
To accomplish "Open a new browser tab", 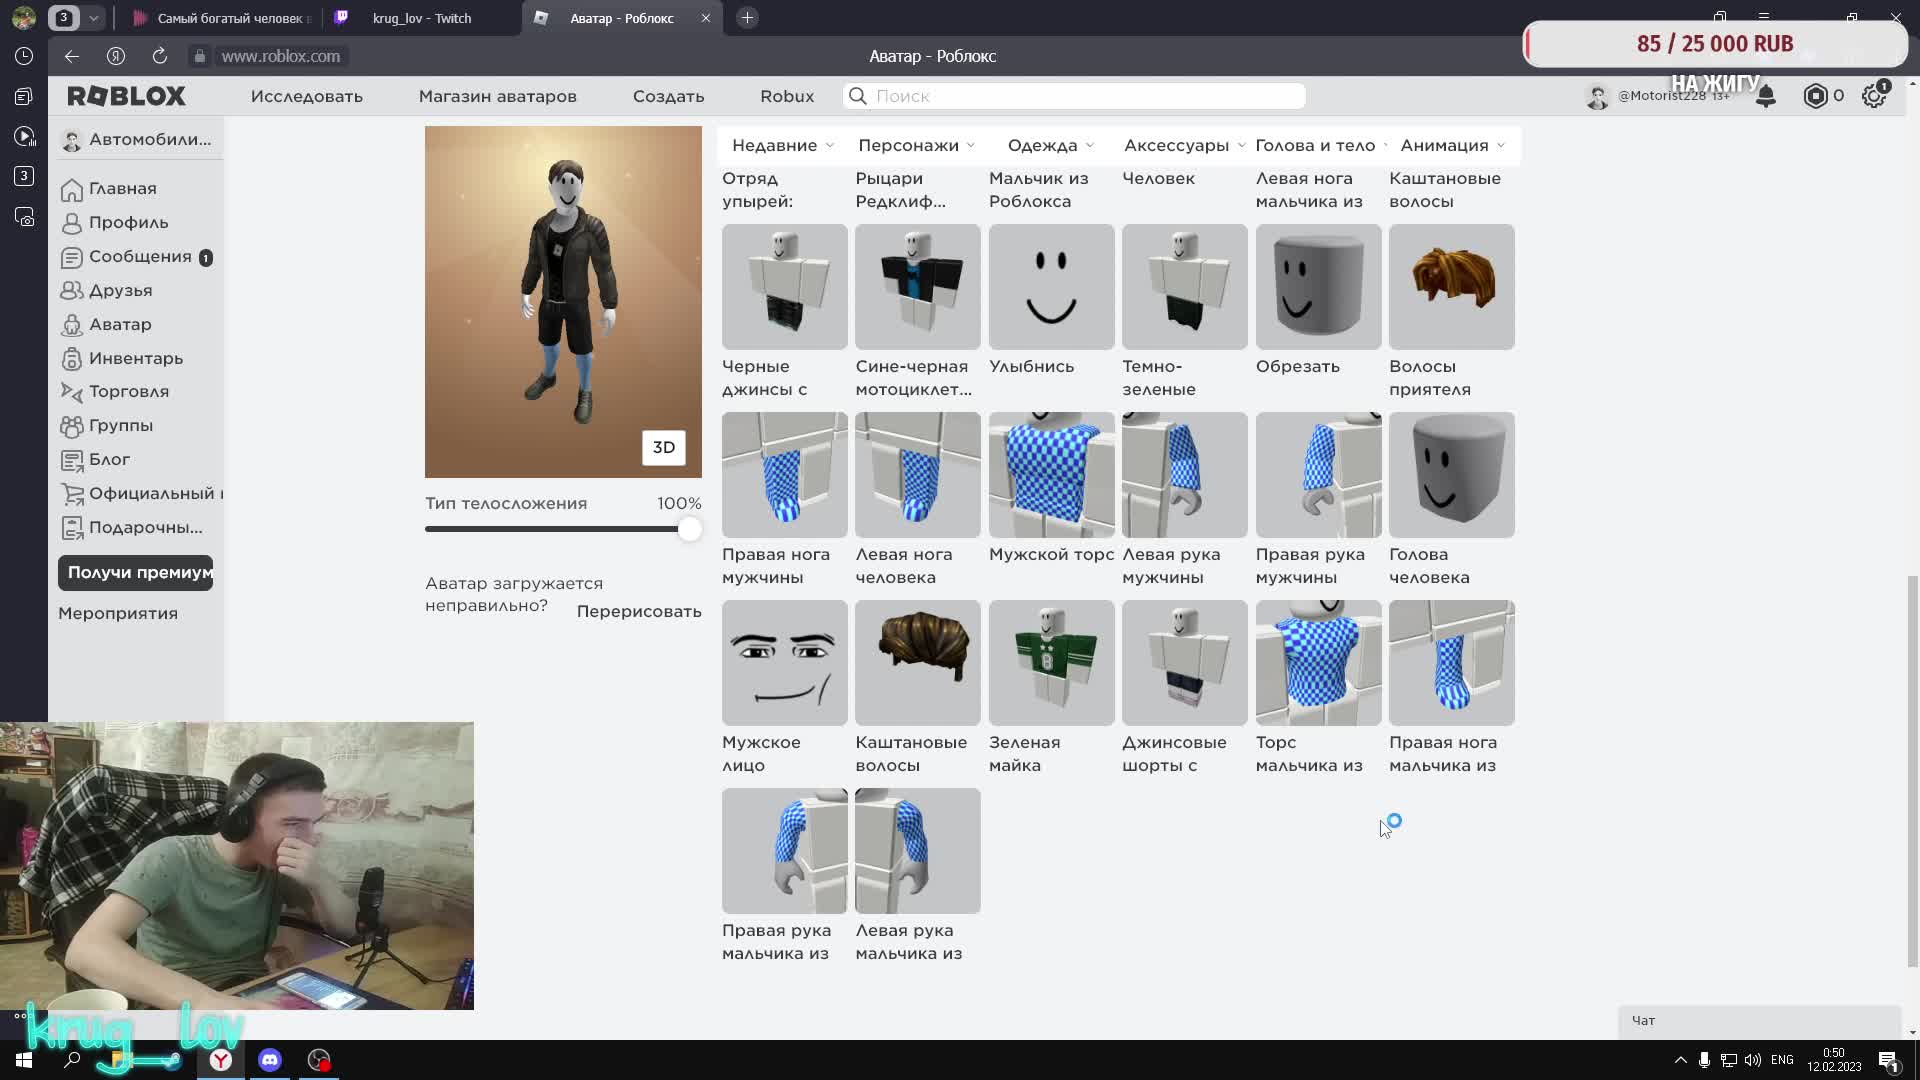I will (747, 18).
